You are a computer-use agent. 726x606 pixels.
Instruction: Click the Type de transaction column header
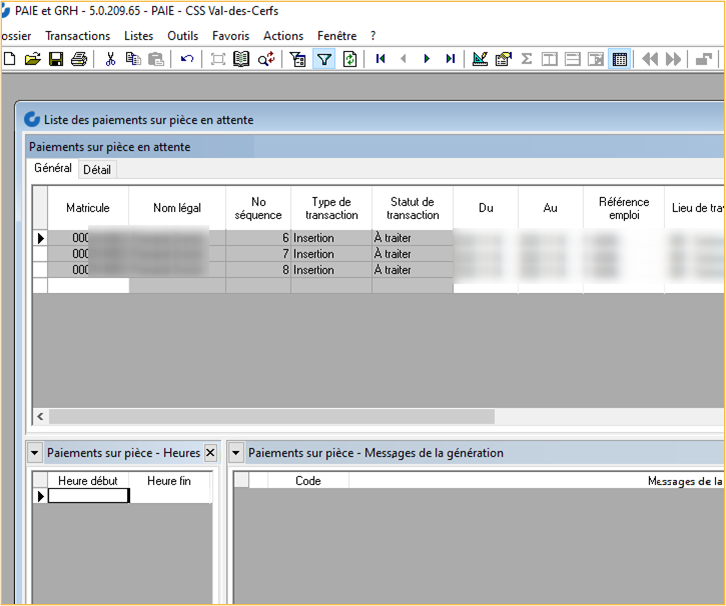tap(332, 208)
